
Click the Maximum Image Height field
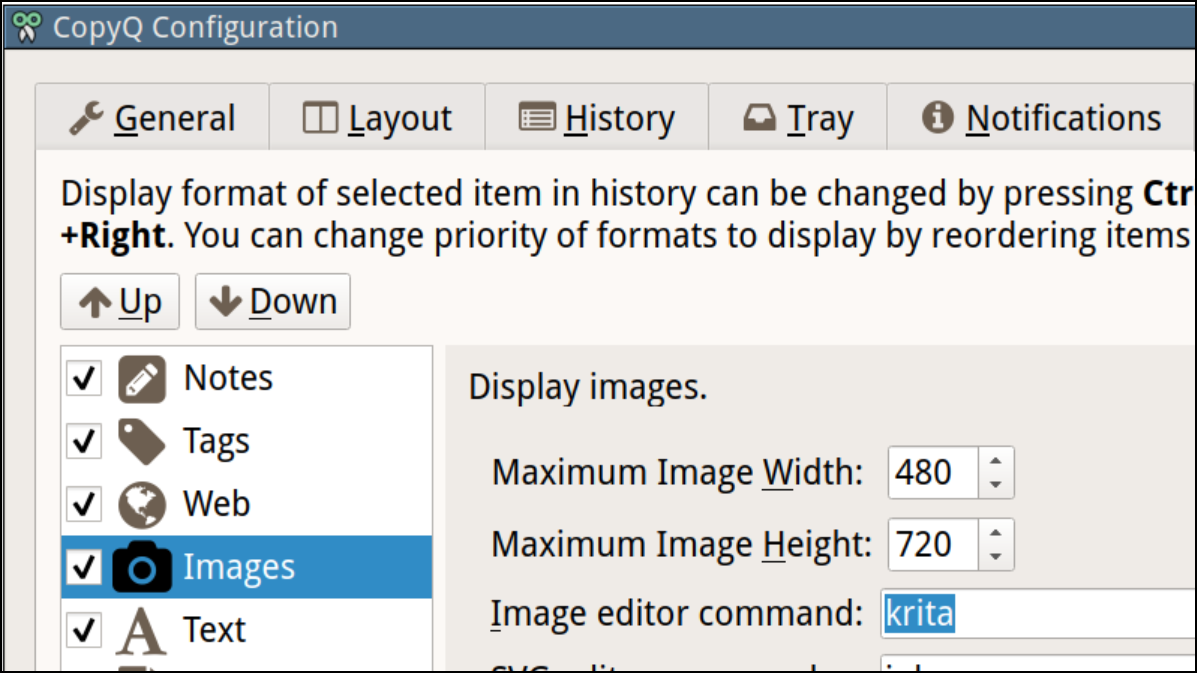coord(933,544)
